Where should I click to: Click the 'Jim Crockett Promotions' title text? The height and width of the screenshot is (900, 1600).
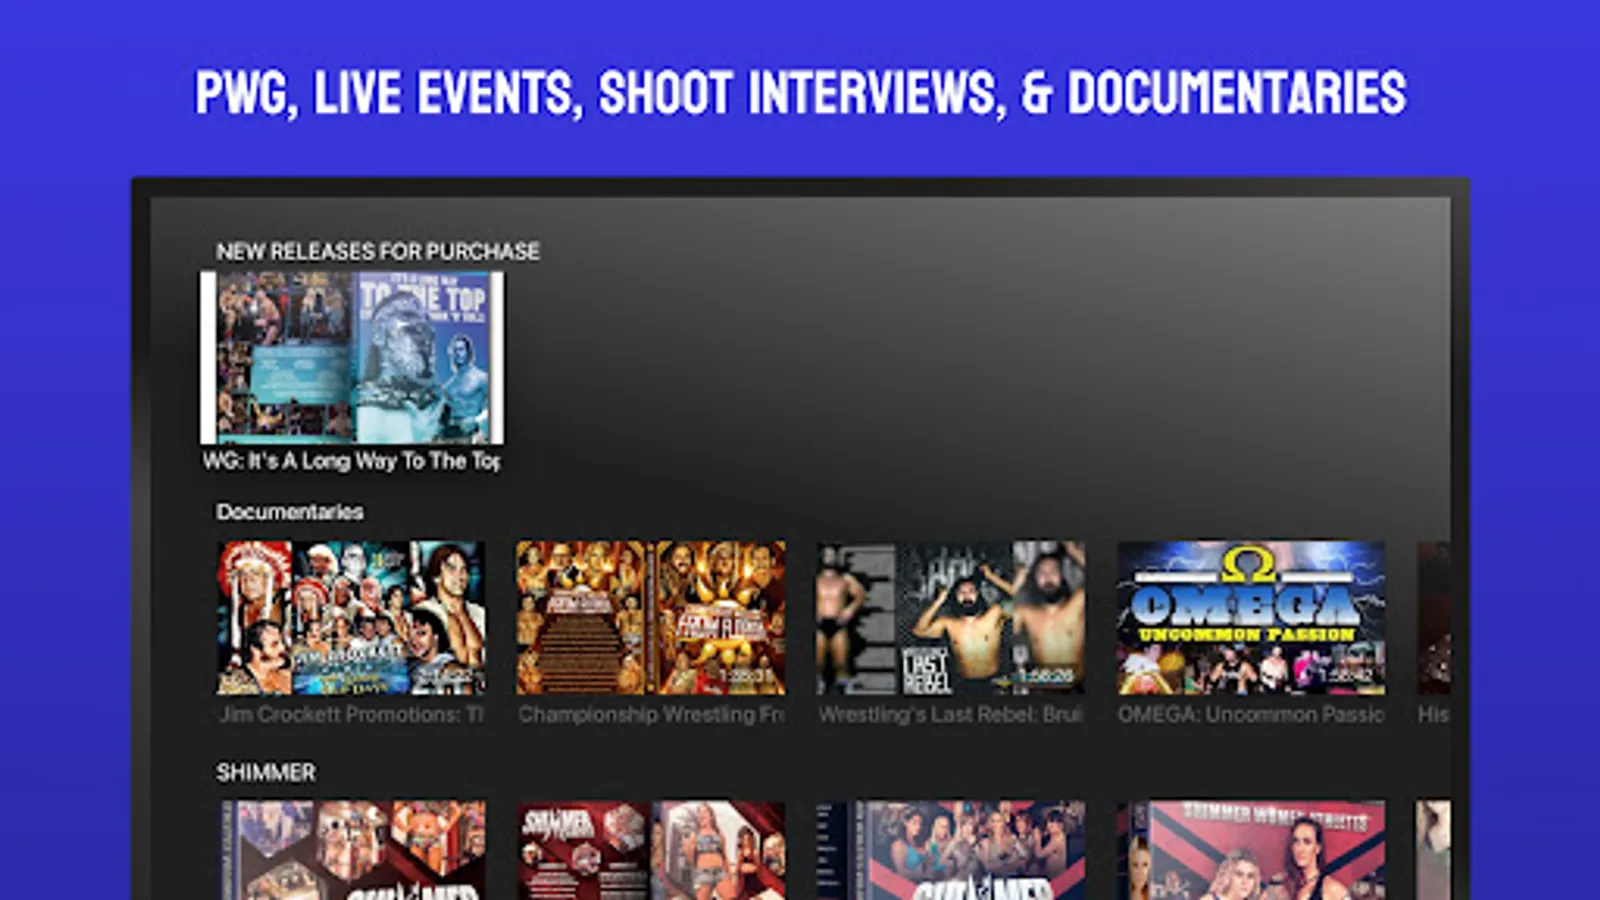(351, 714)
